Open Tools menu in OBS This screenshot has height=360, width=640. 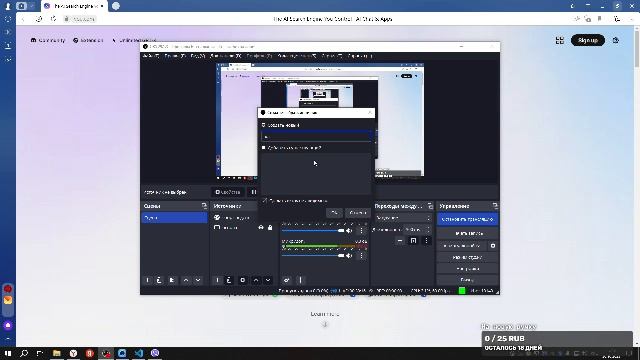coord(331,56)
